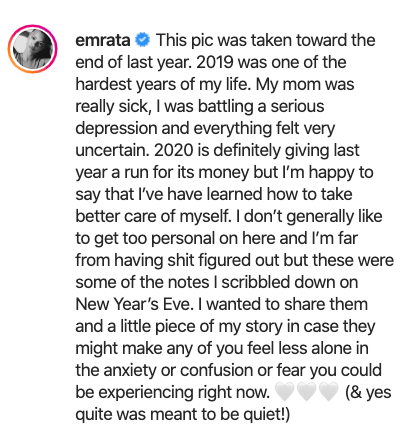Click the phrase "New Year's Eve"
Viewport: 409px width, 438px height.
134,304
